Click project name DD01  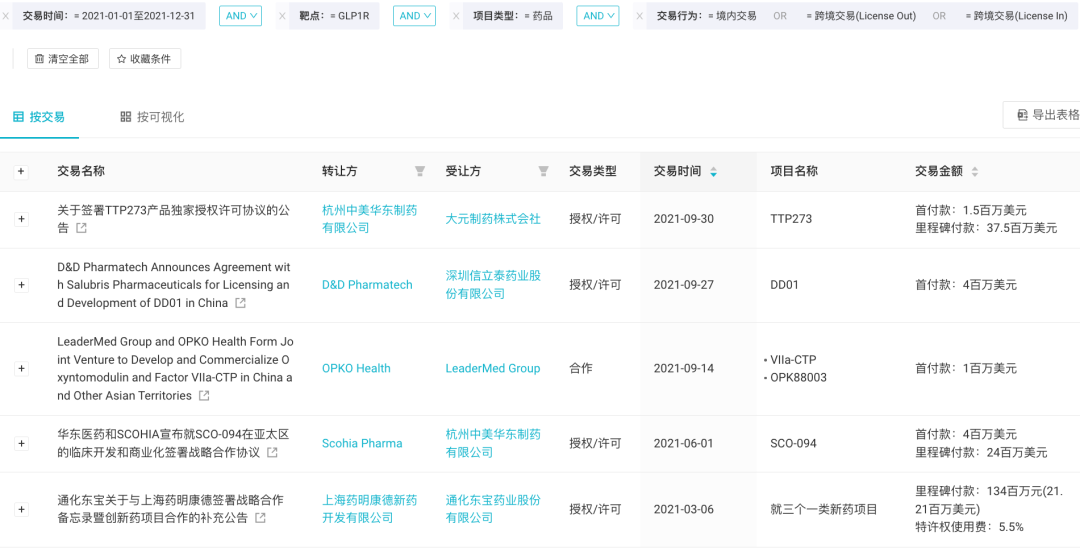(x=785, y=285)
